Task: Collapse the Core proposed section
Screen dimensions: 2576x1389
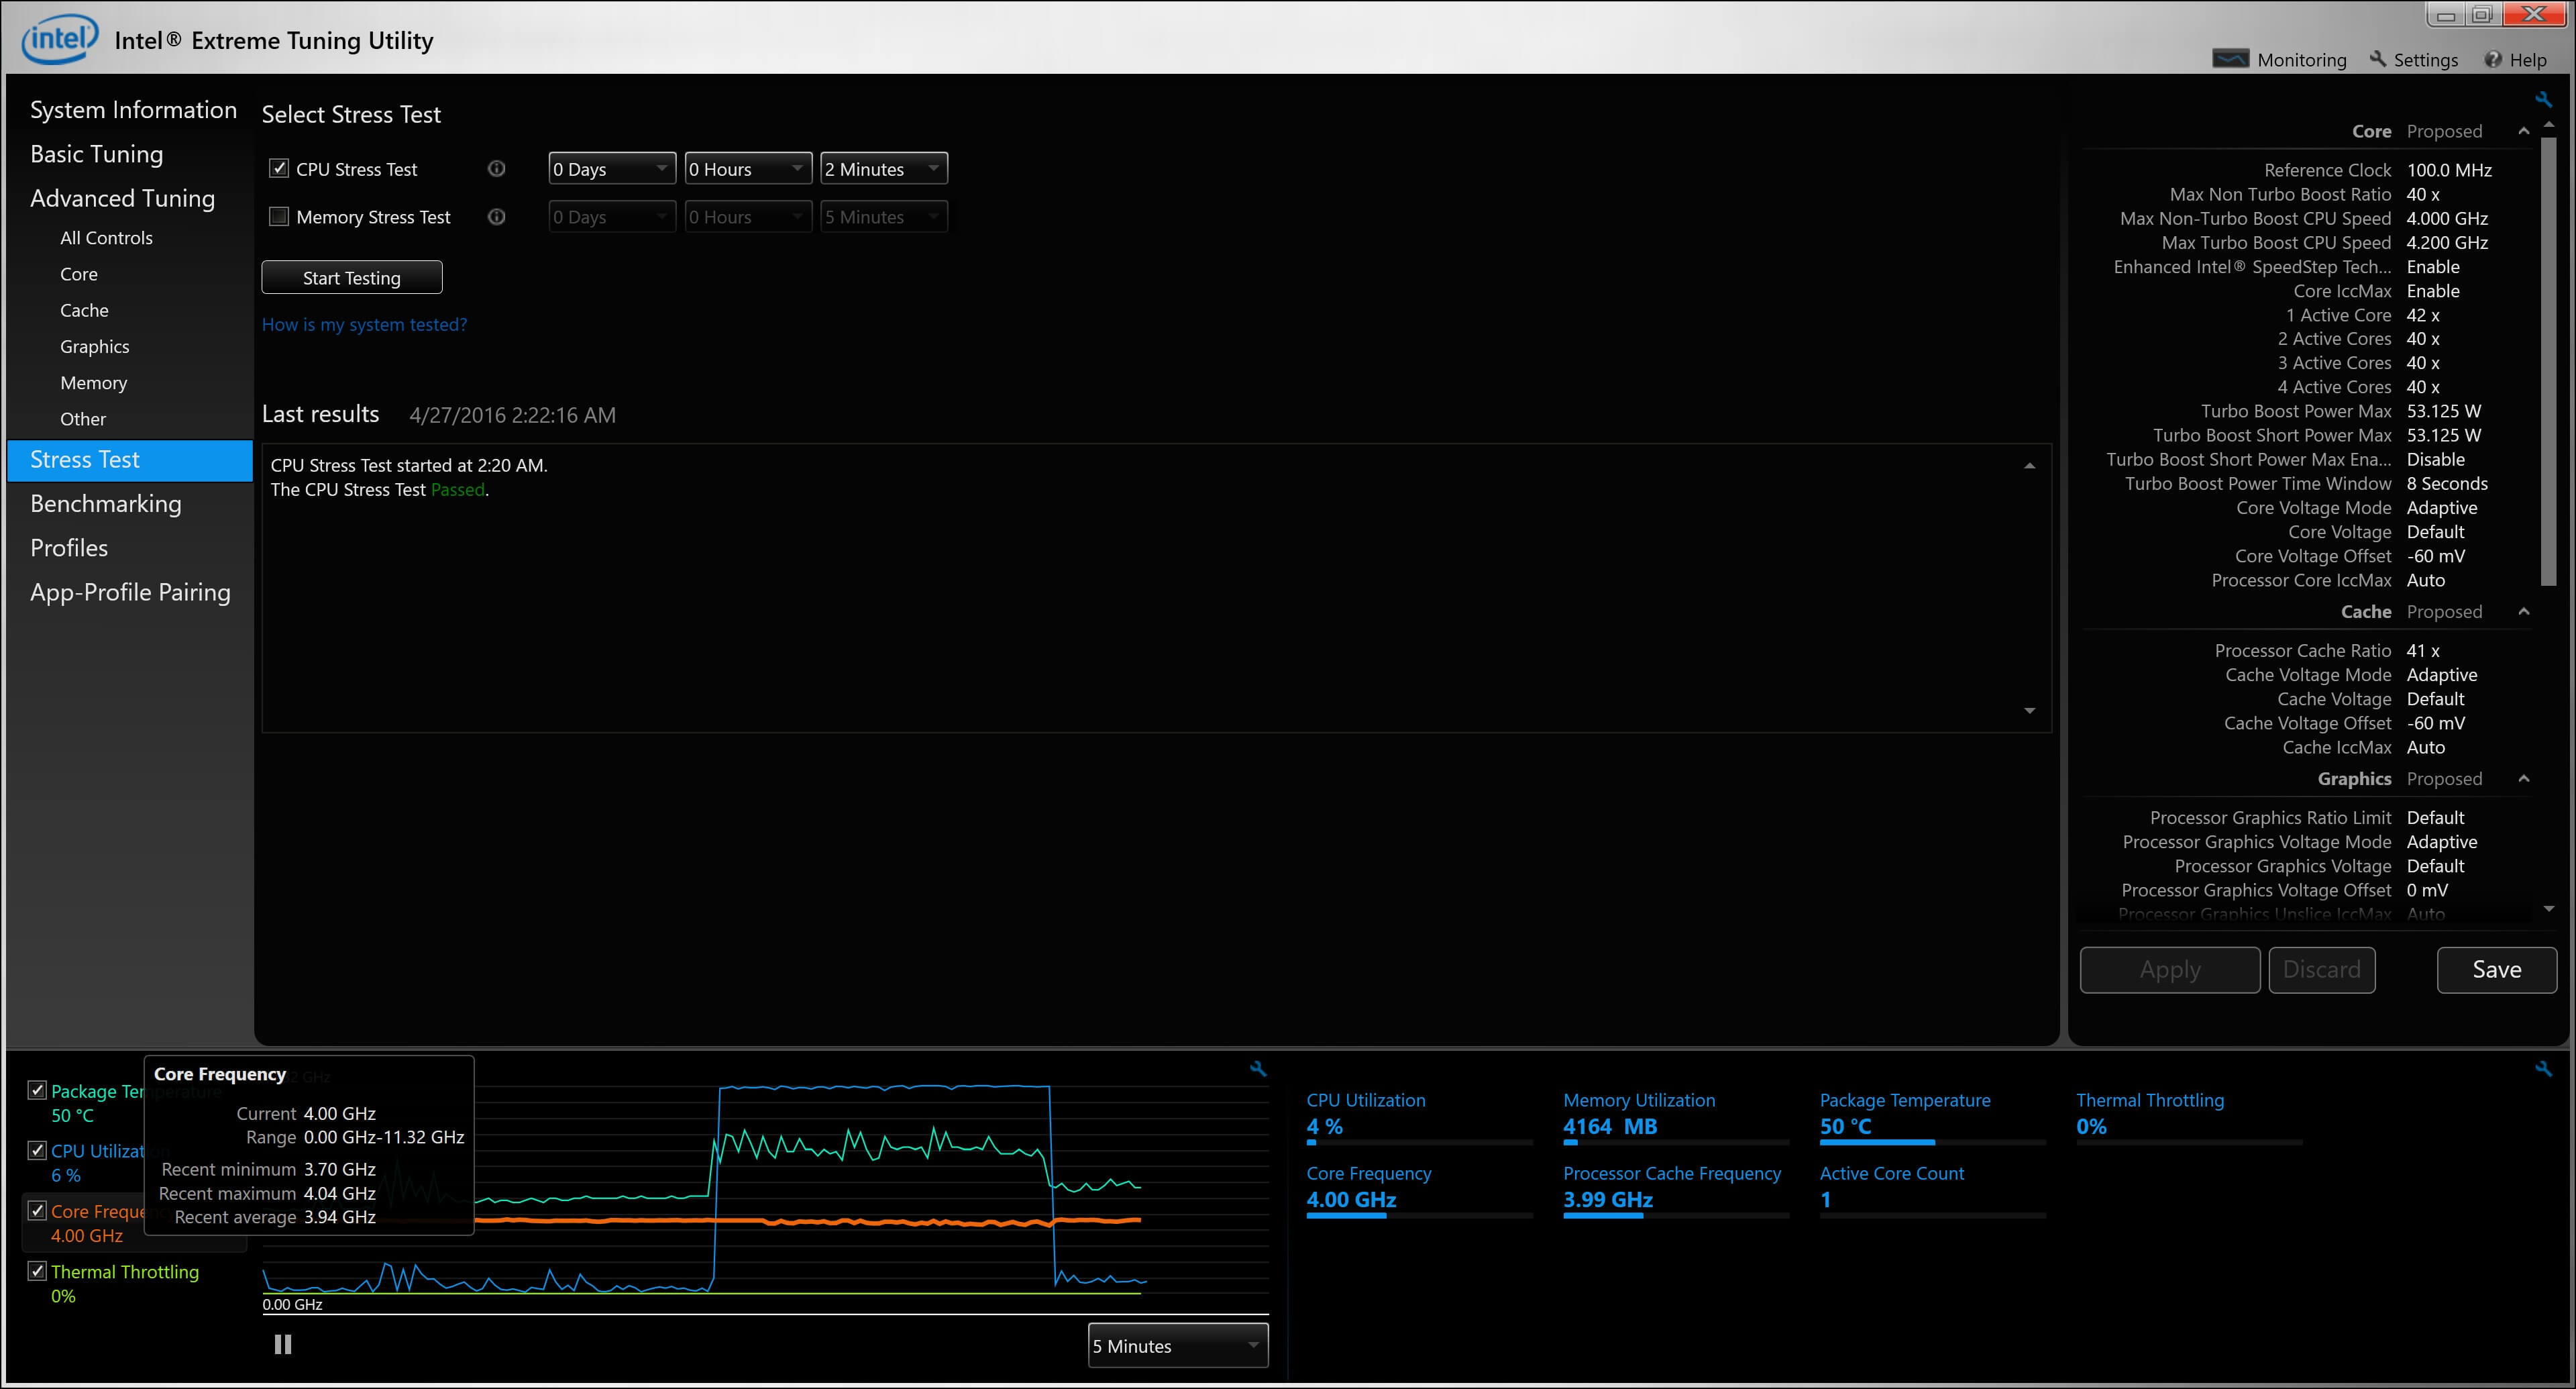Action: coord(2523,131)
